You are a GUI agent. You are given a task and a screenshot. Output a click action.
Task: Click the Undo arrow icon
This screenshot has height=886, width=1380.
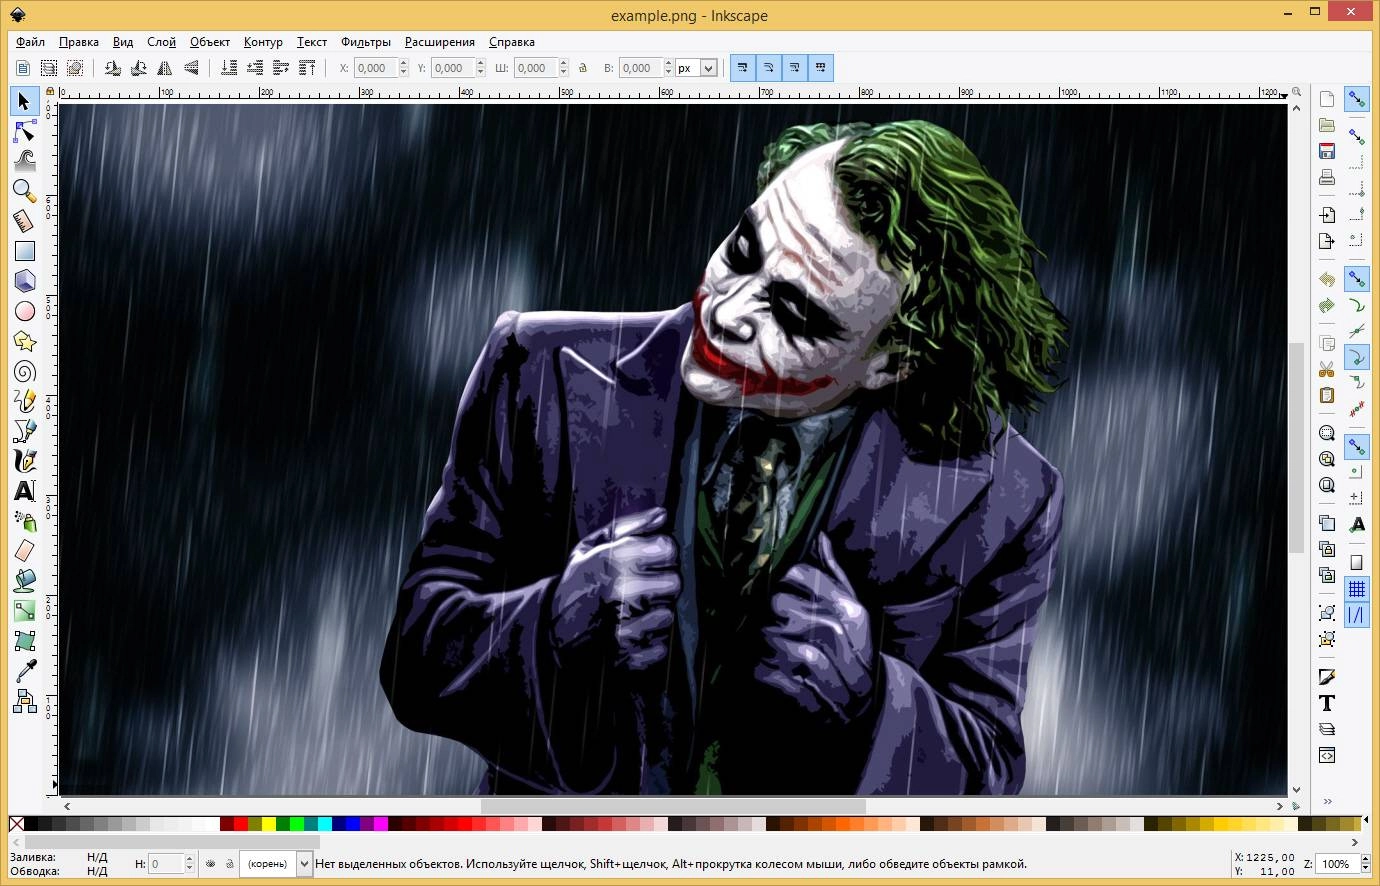[1327, 279]
